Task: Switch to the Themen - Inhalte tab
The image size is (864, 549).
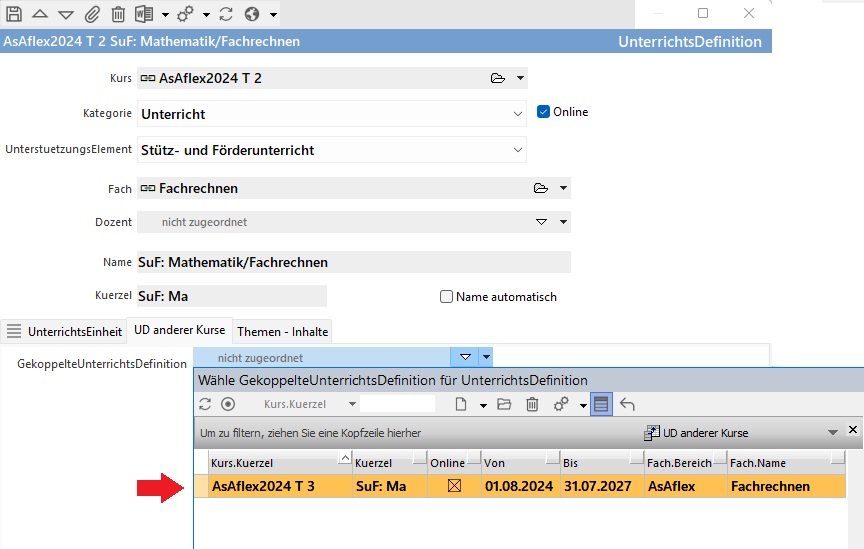Action: click(282, 332)
